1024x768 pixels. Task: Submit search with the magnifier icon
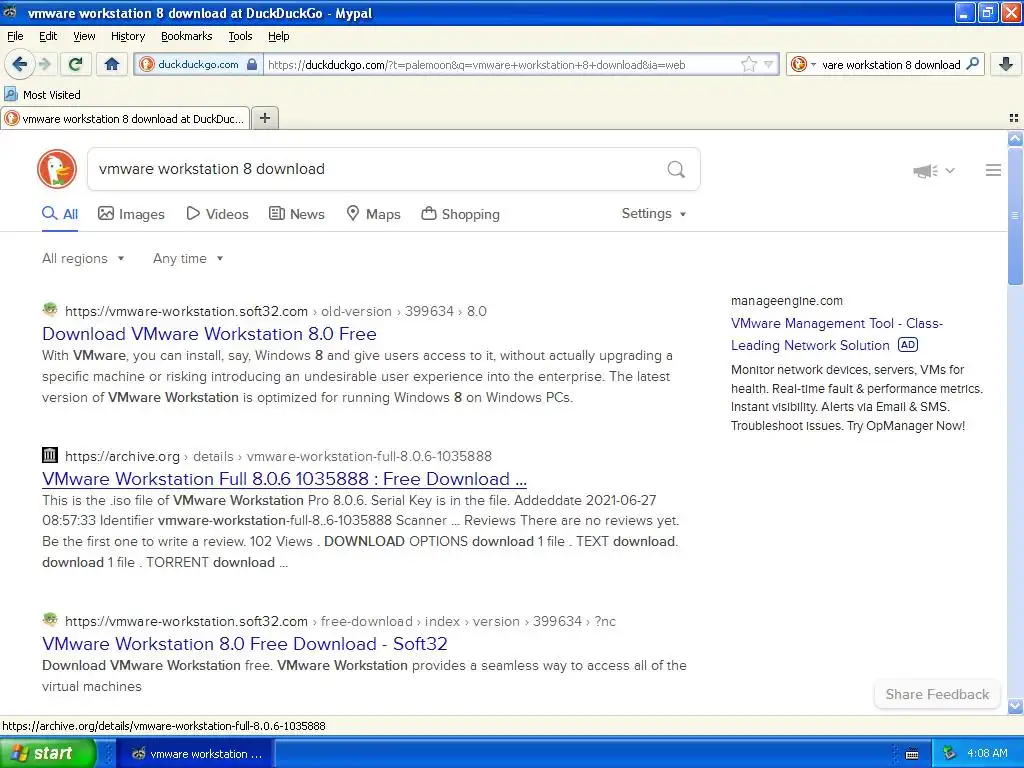pyautogui.click(x=676, y=169)
